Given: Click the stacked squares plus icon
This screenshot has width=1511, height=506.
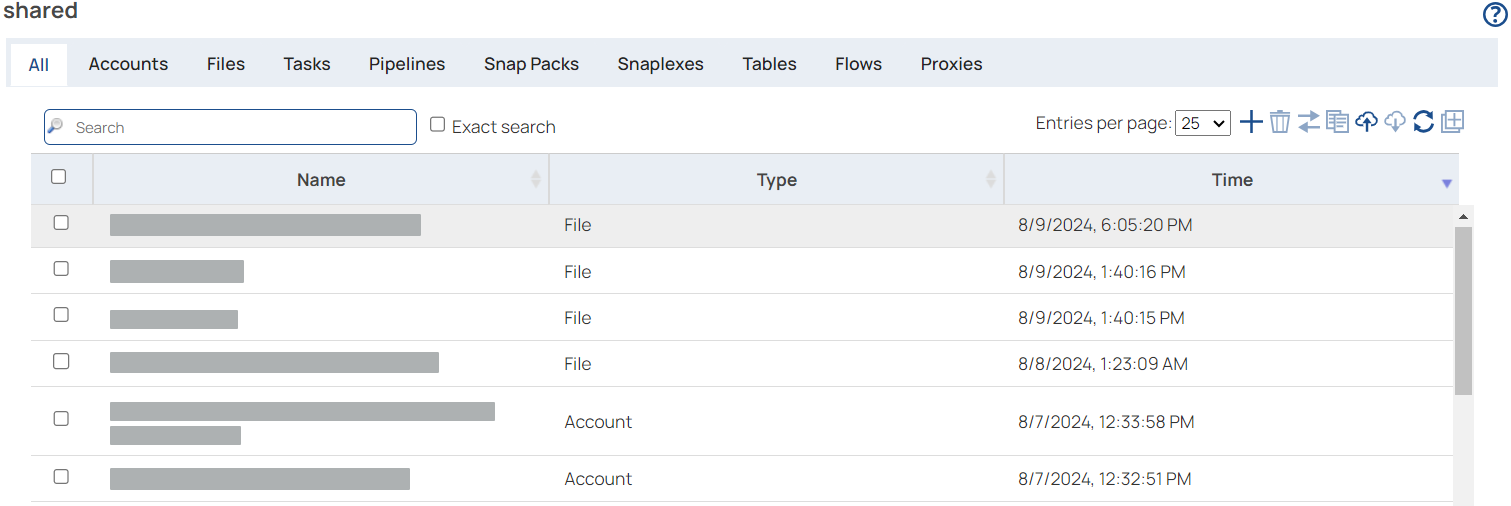Looking at the screenshot, I should (1453, 122).
